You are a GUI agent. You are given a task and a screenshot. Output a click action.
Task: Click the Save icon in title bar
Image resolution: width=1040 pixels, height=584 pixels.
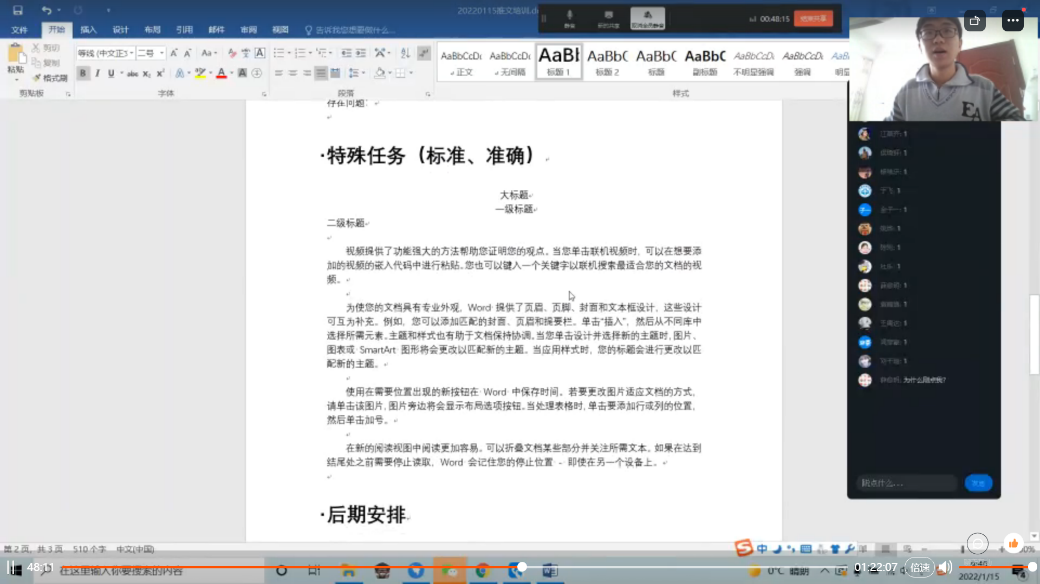(x=18, y=10)
